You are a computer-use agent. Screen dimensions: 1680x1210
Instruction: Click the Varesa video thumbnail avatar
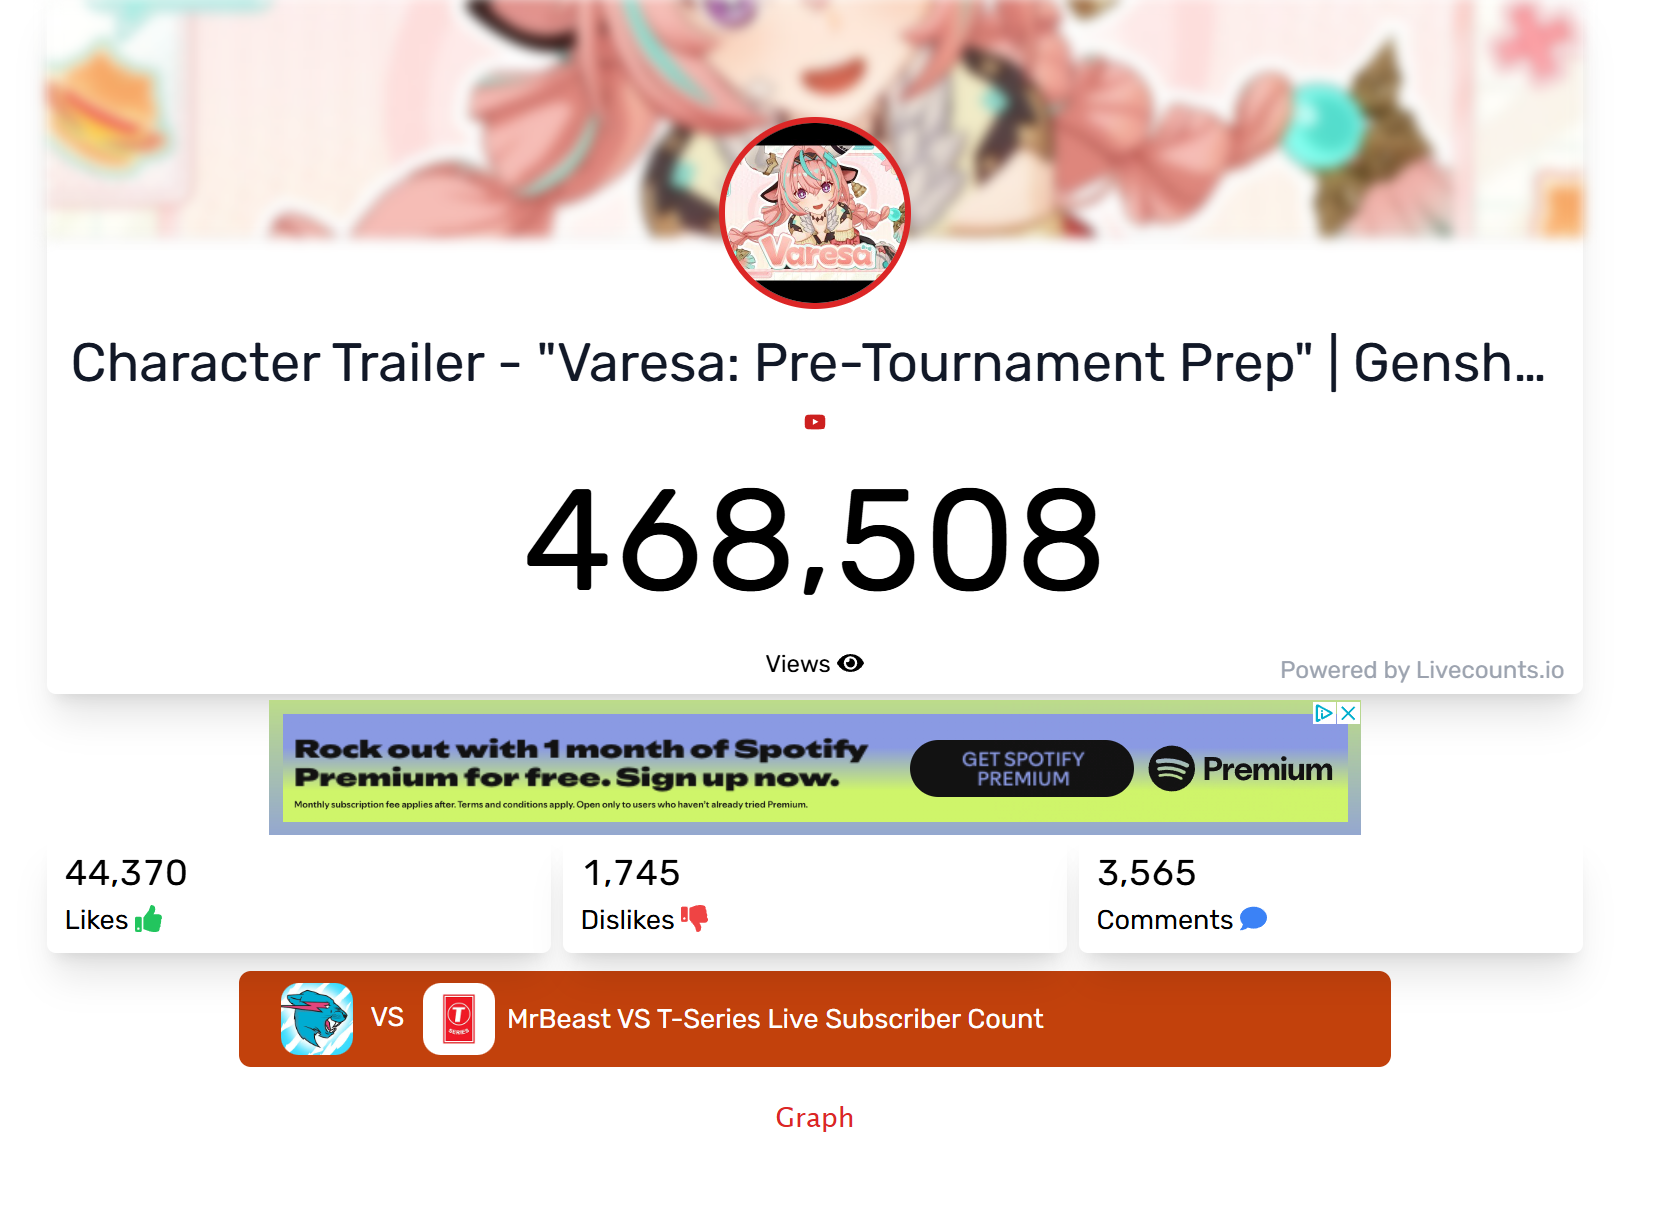coord(815,213)
